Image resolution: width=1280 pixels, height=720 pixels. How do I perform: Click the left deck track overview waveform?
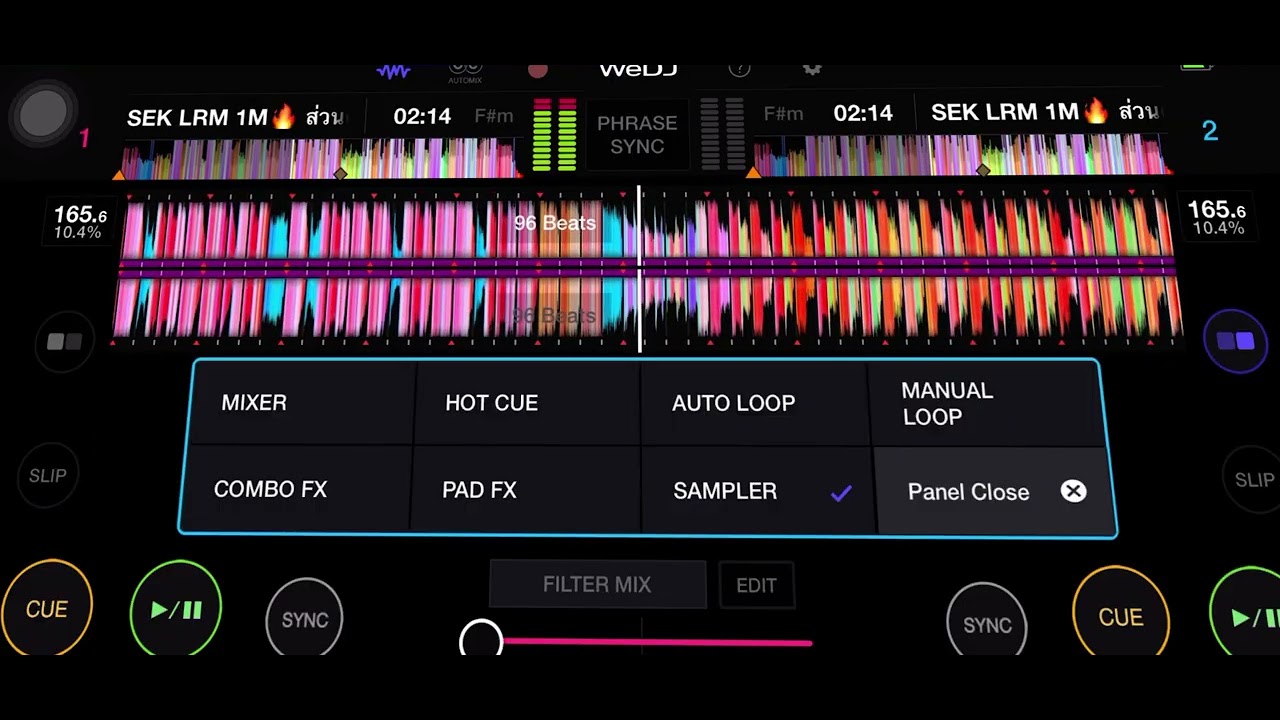tap(320, 159)
